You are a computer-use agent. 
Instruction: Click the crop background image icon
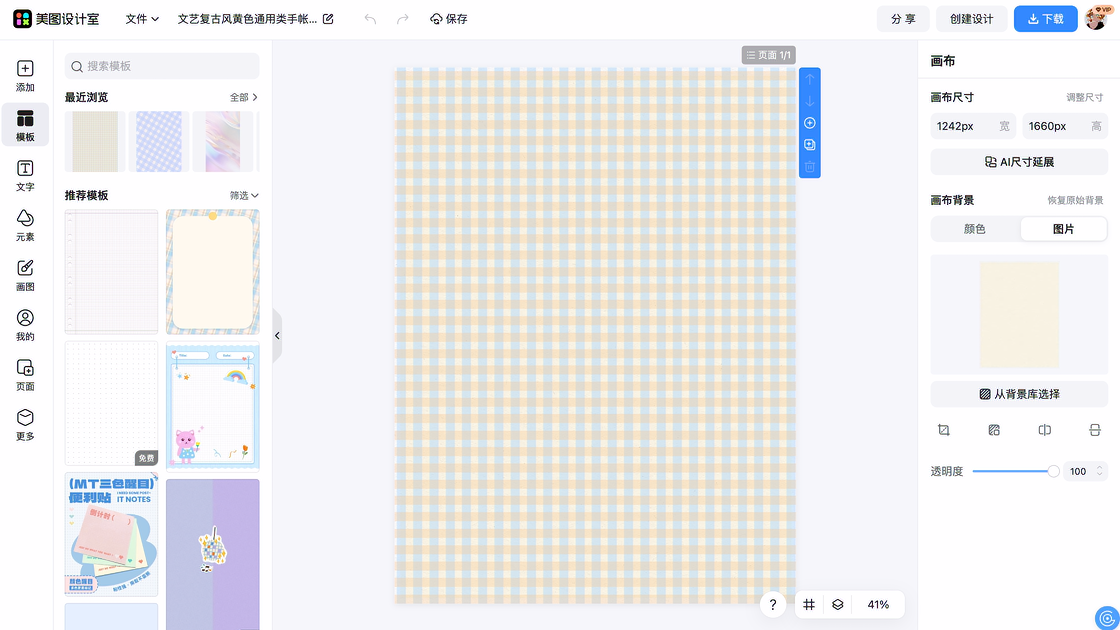click(x=943, y=430)
